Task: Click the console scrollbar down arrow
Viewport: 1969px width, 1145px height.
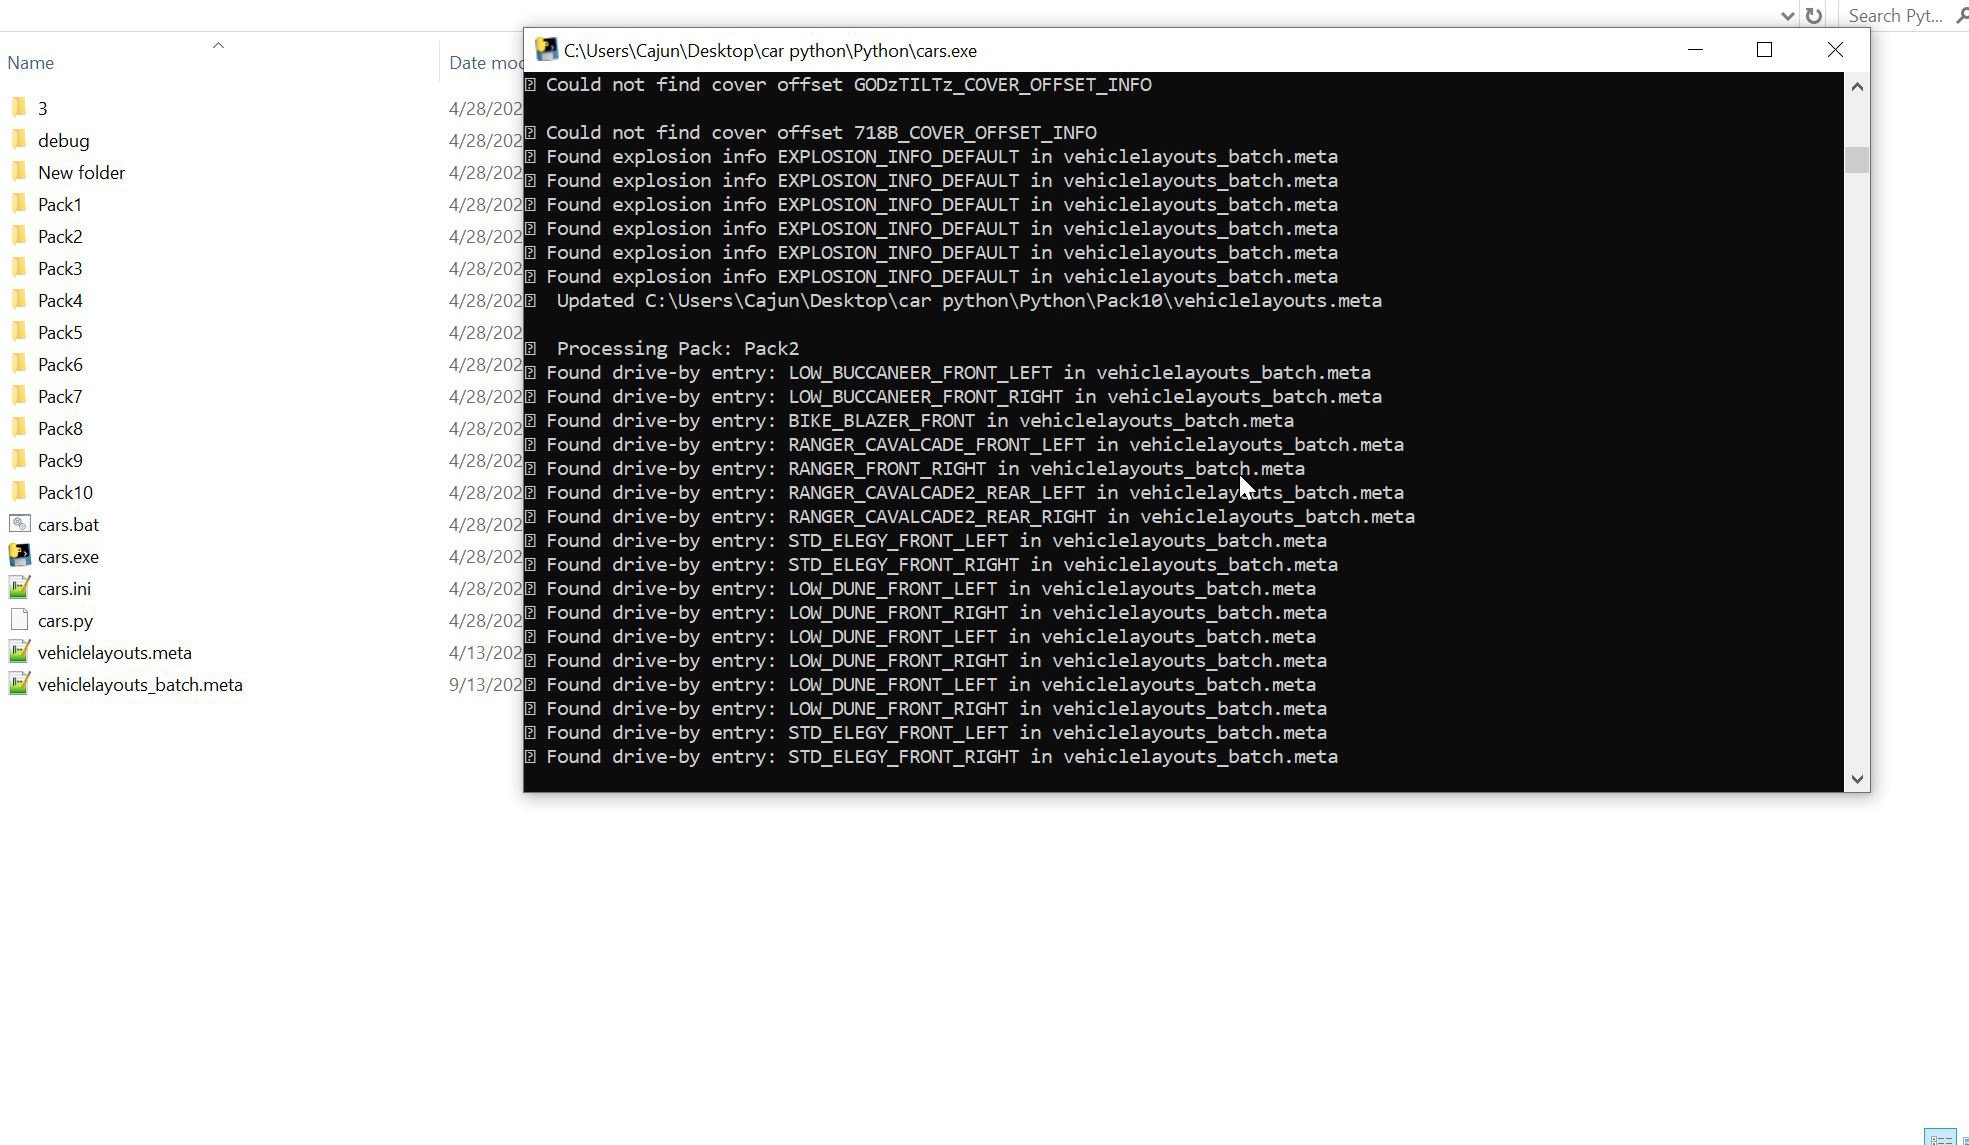Action: tap(1857, 779)
